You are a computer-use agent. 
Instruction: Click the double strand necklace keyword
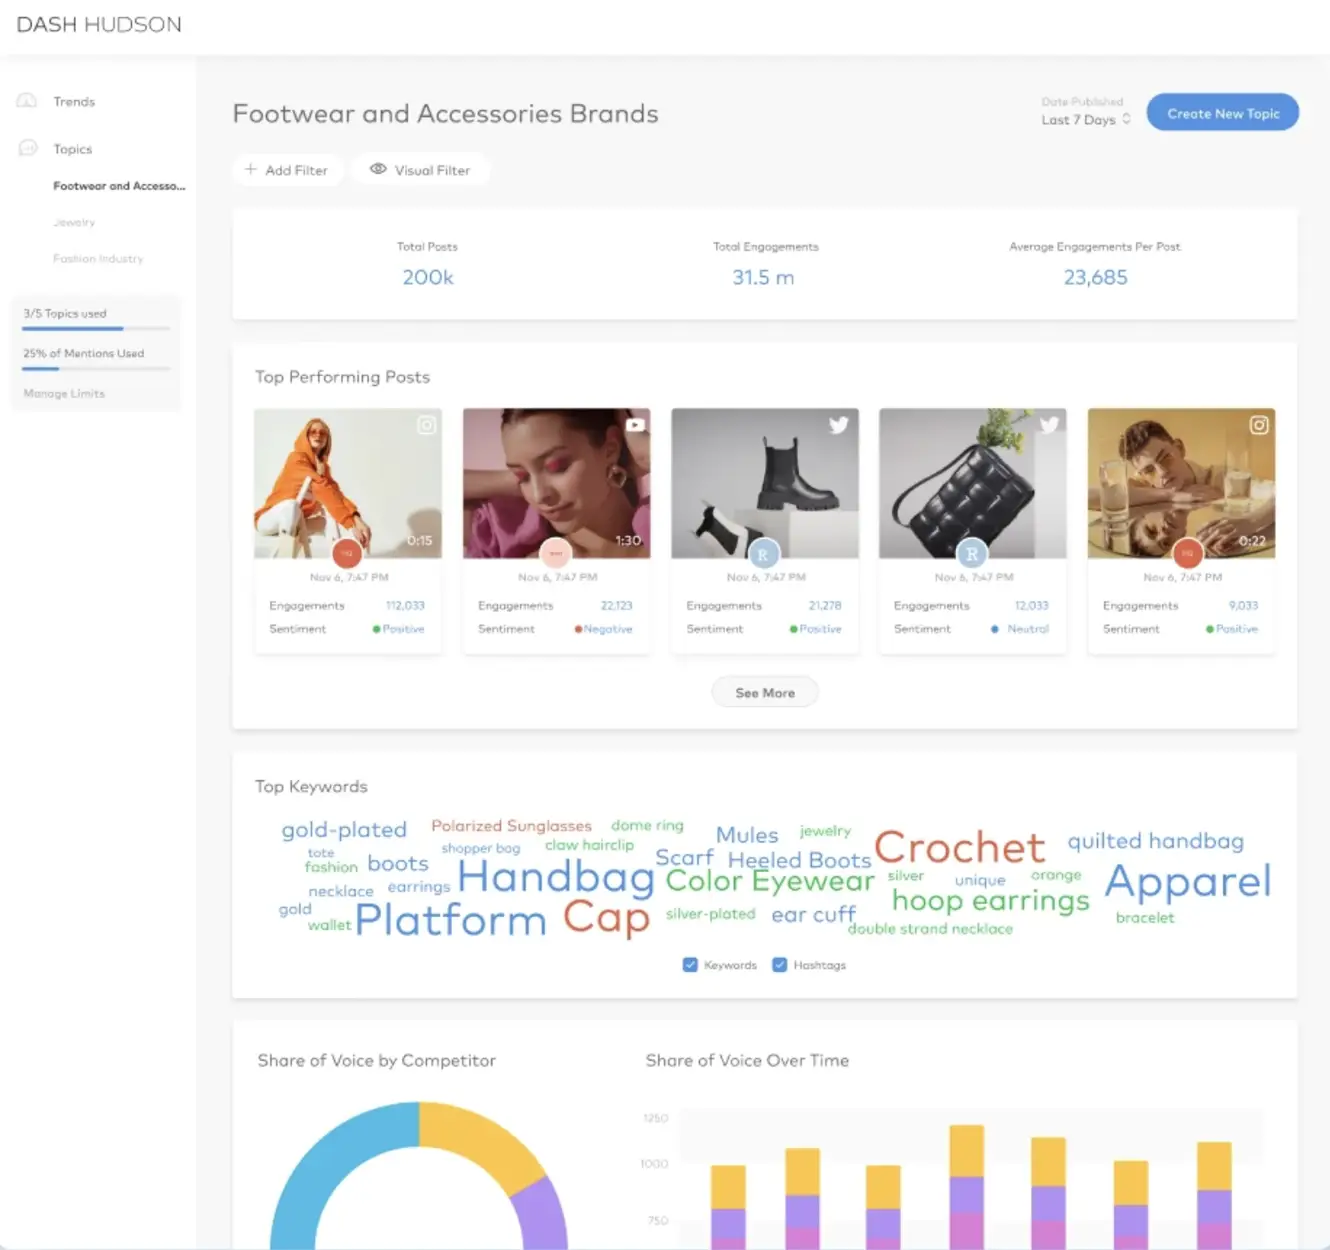click(930, 929)
